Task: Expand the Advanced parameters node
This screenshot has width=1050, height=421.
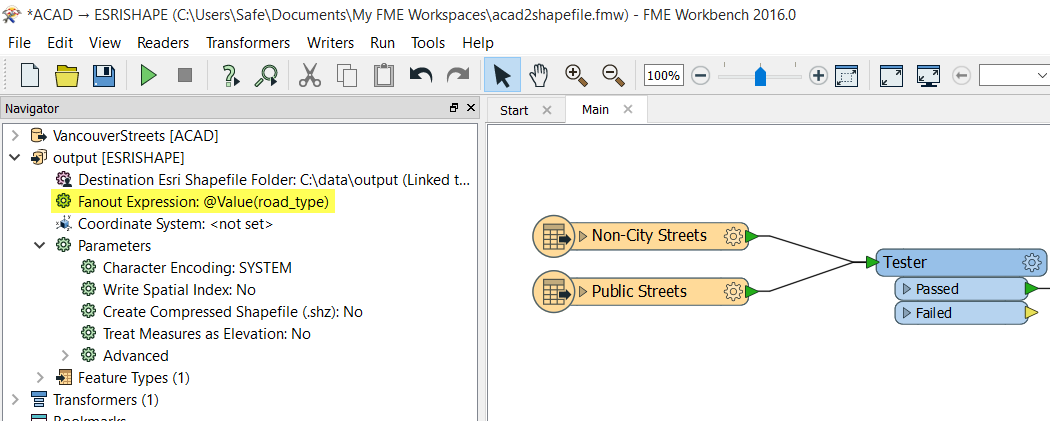Action: [x=65, y=355]
